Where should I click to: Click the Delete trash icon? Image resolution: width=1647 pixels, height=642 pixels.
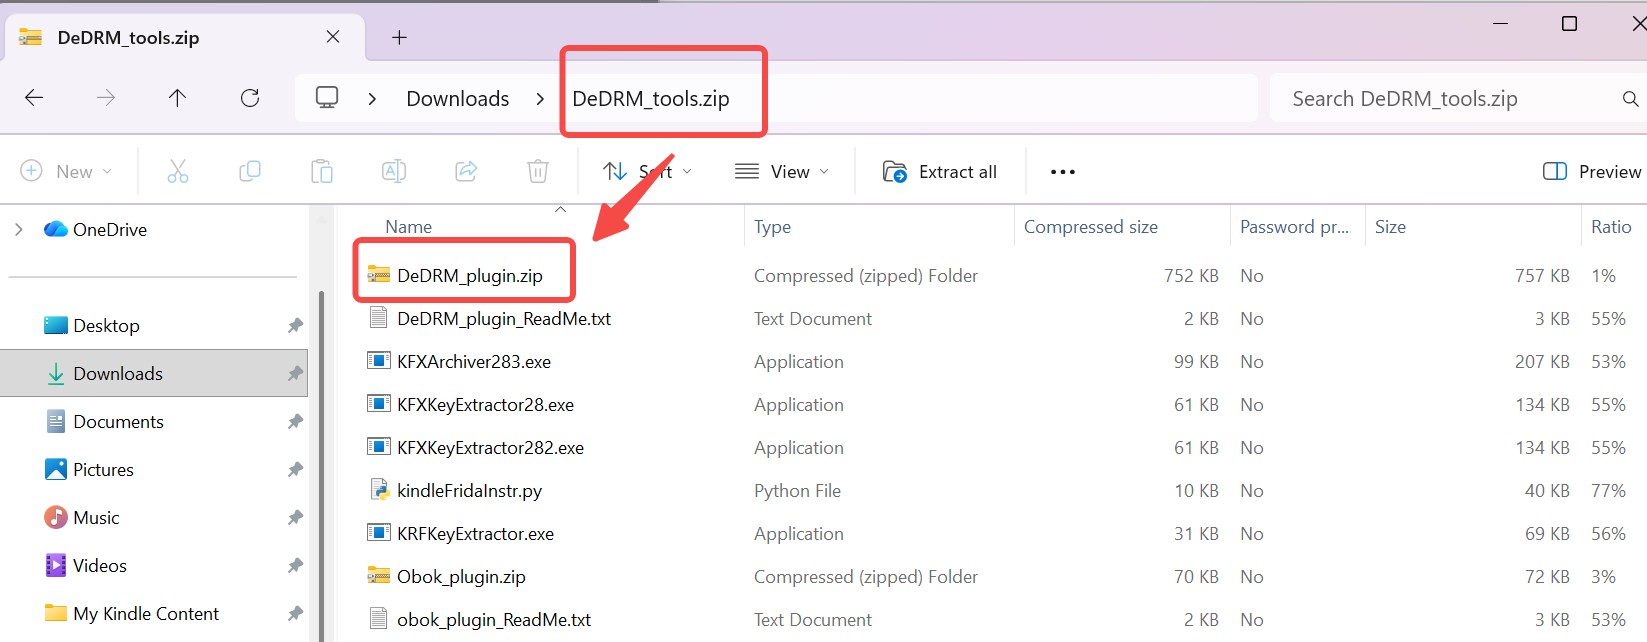click(x=538, y=172)
